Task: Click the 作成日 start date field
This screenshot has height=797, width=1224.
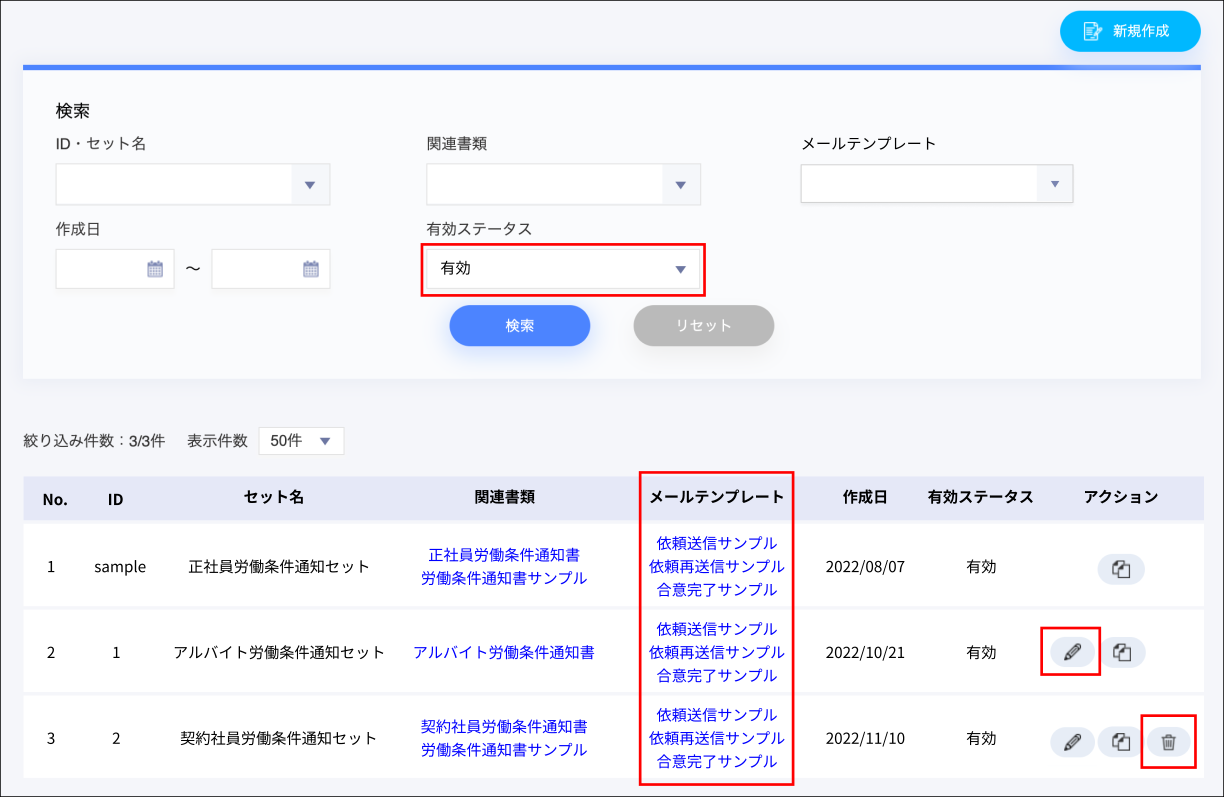Action: [100, 269]
